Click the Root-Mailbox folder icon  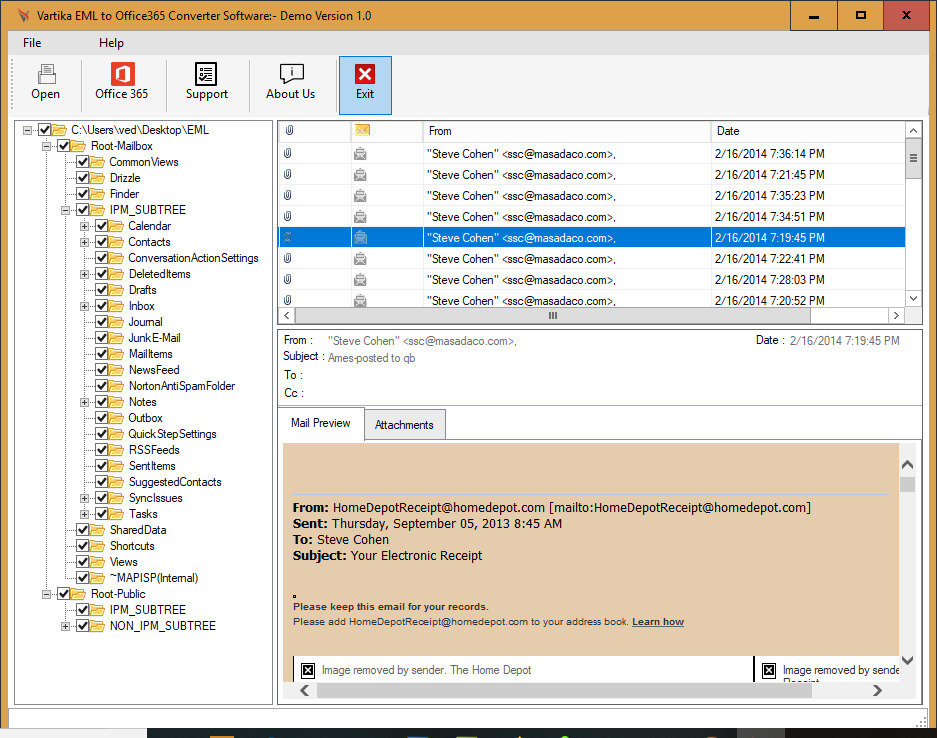click(x=79, y=146)
